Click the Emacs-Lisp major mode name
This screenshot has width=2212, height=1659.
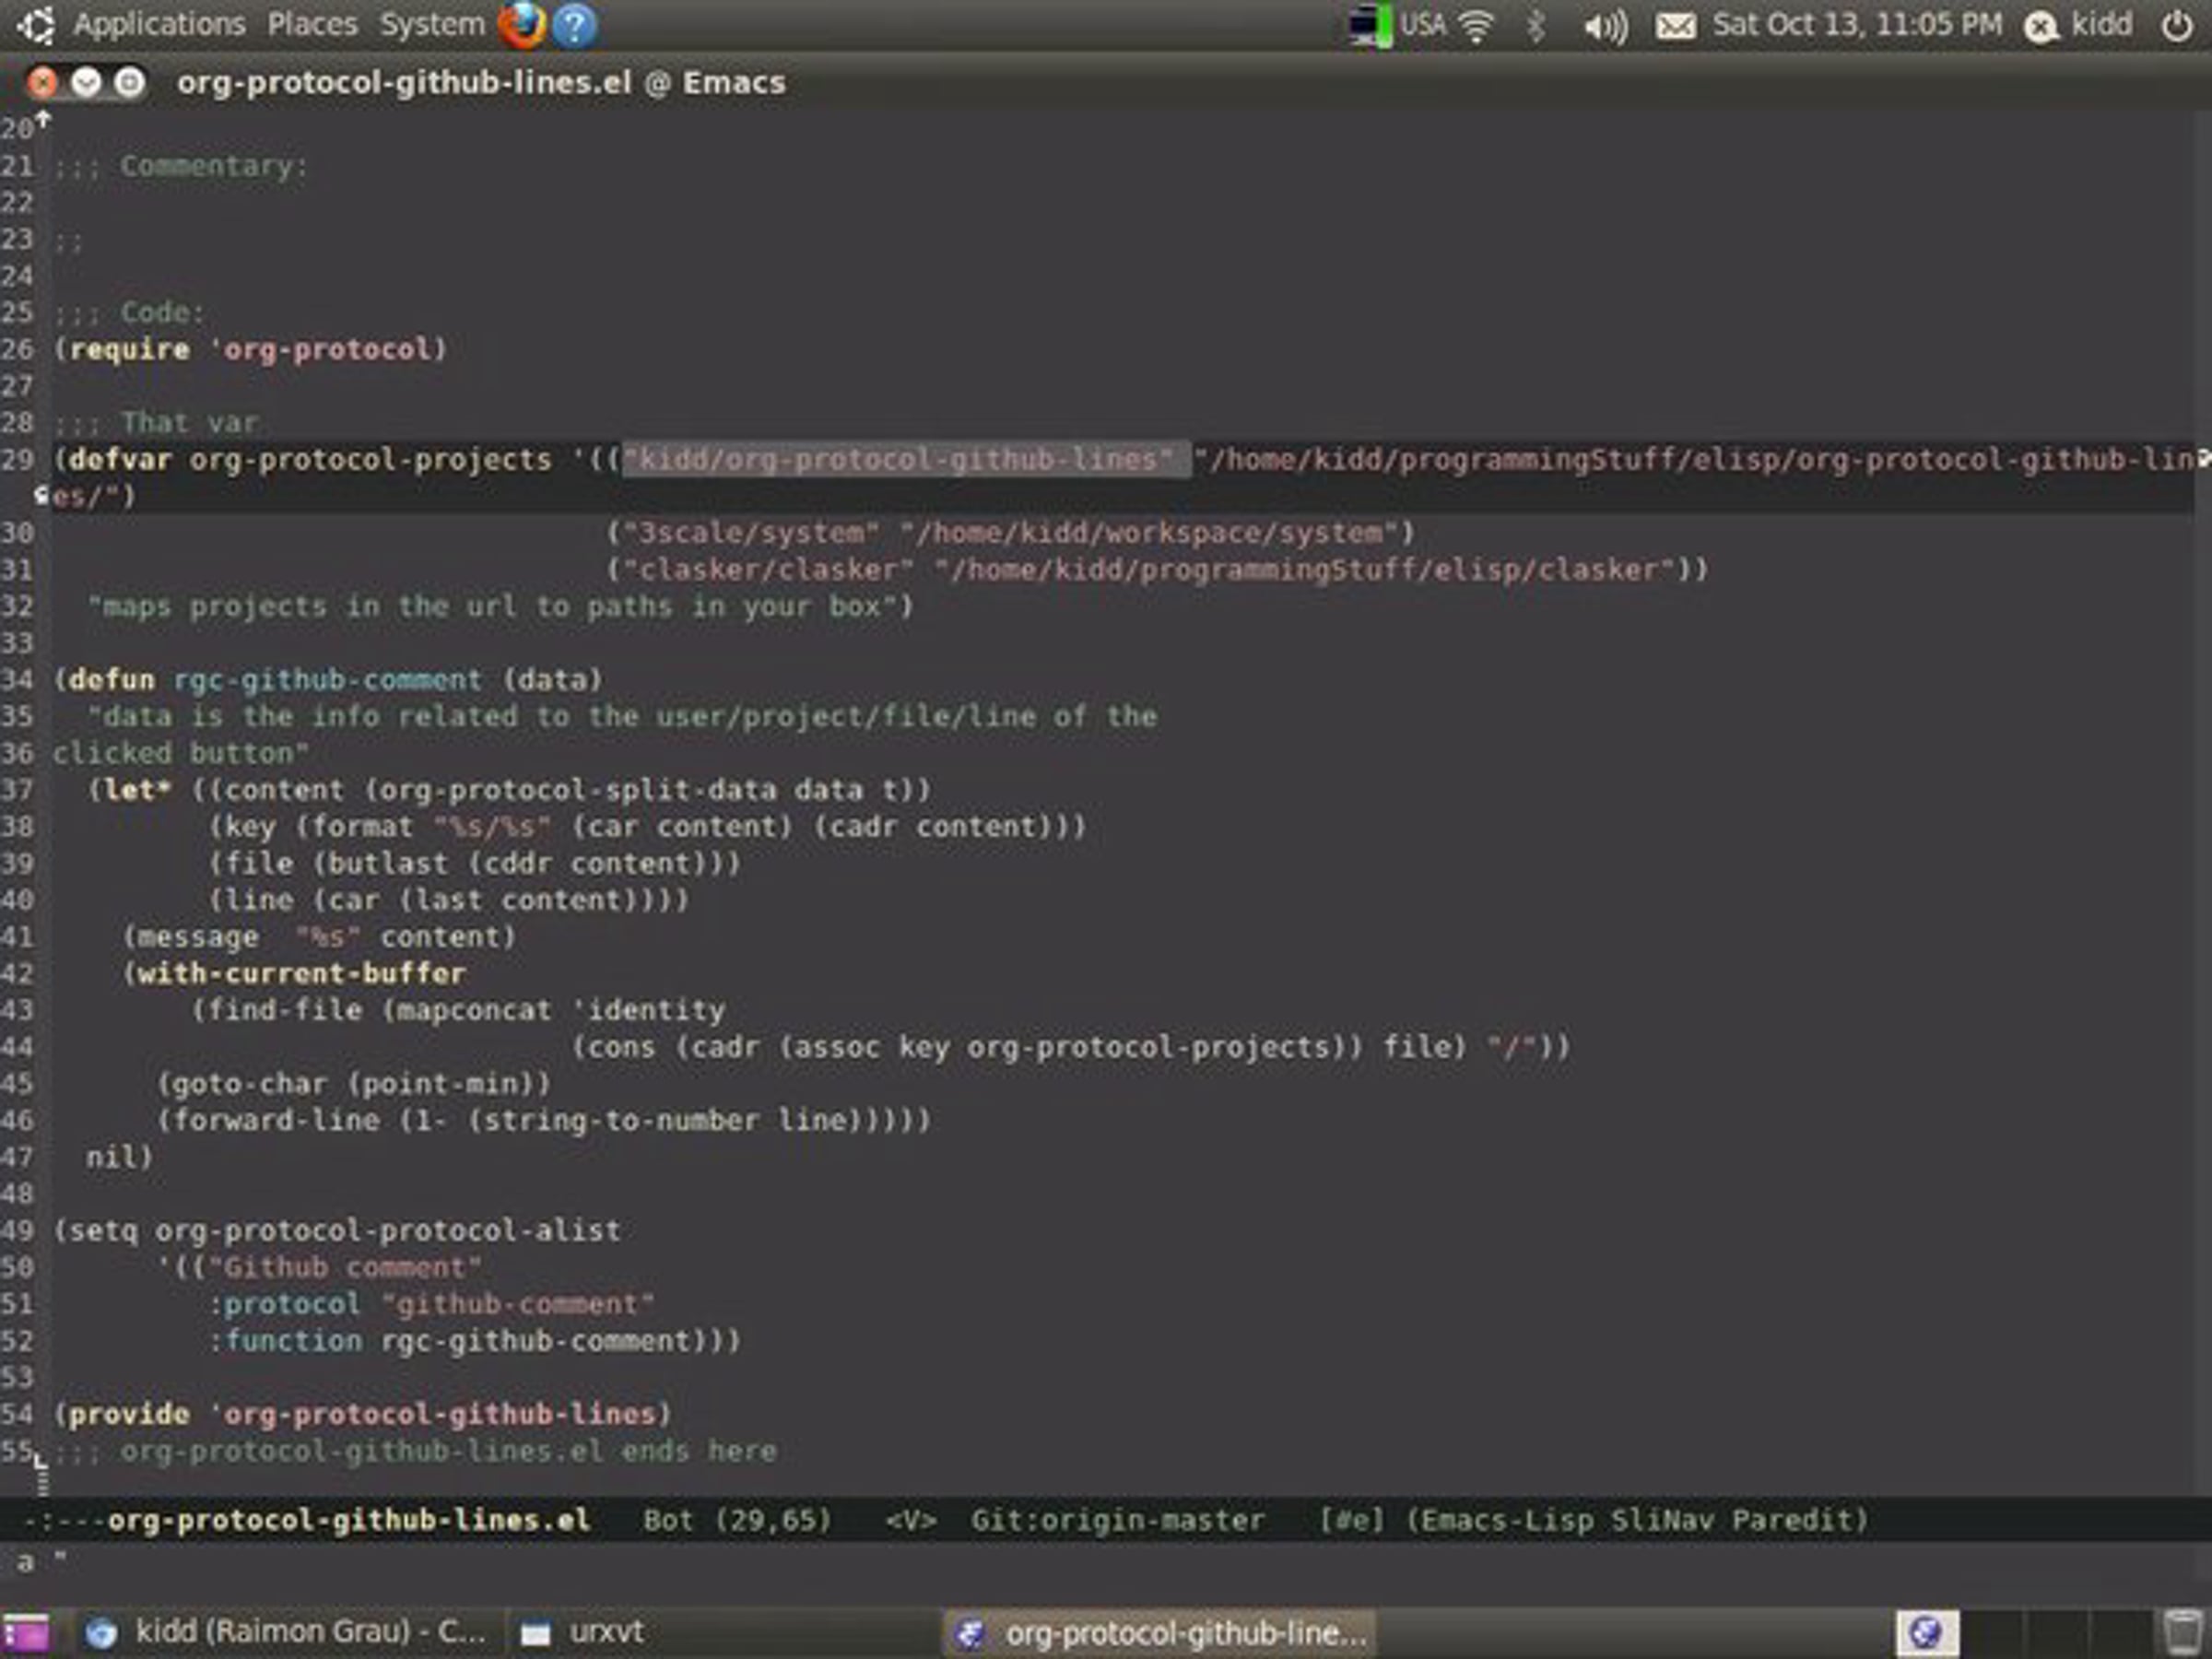click(1506, 1521)
